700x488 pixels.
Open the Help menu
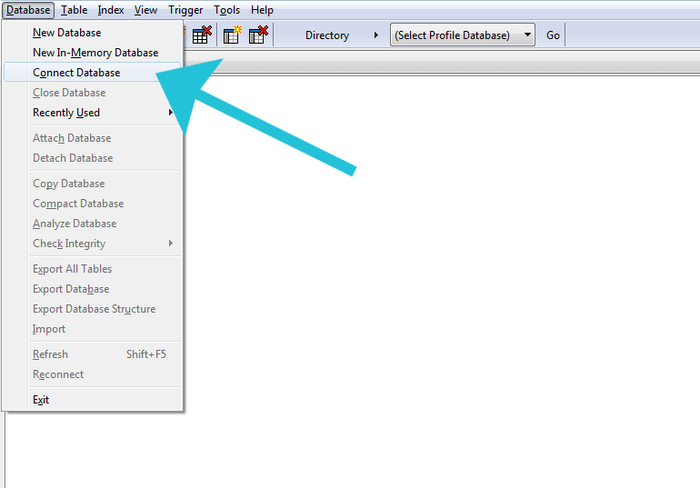(x=262, y=10)
